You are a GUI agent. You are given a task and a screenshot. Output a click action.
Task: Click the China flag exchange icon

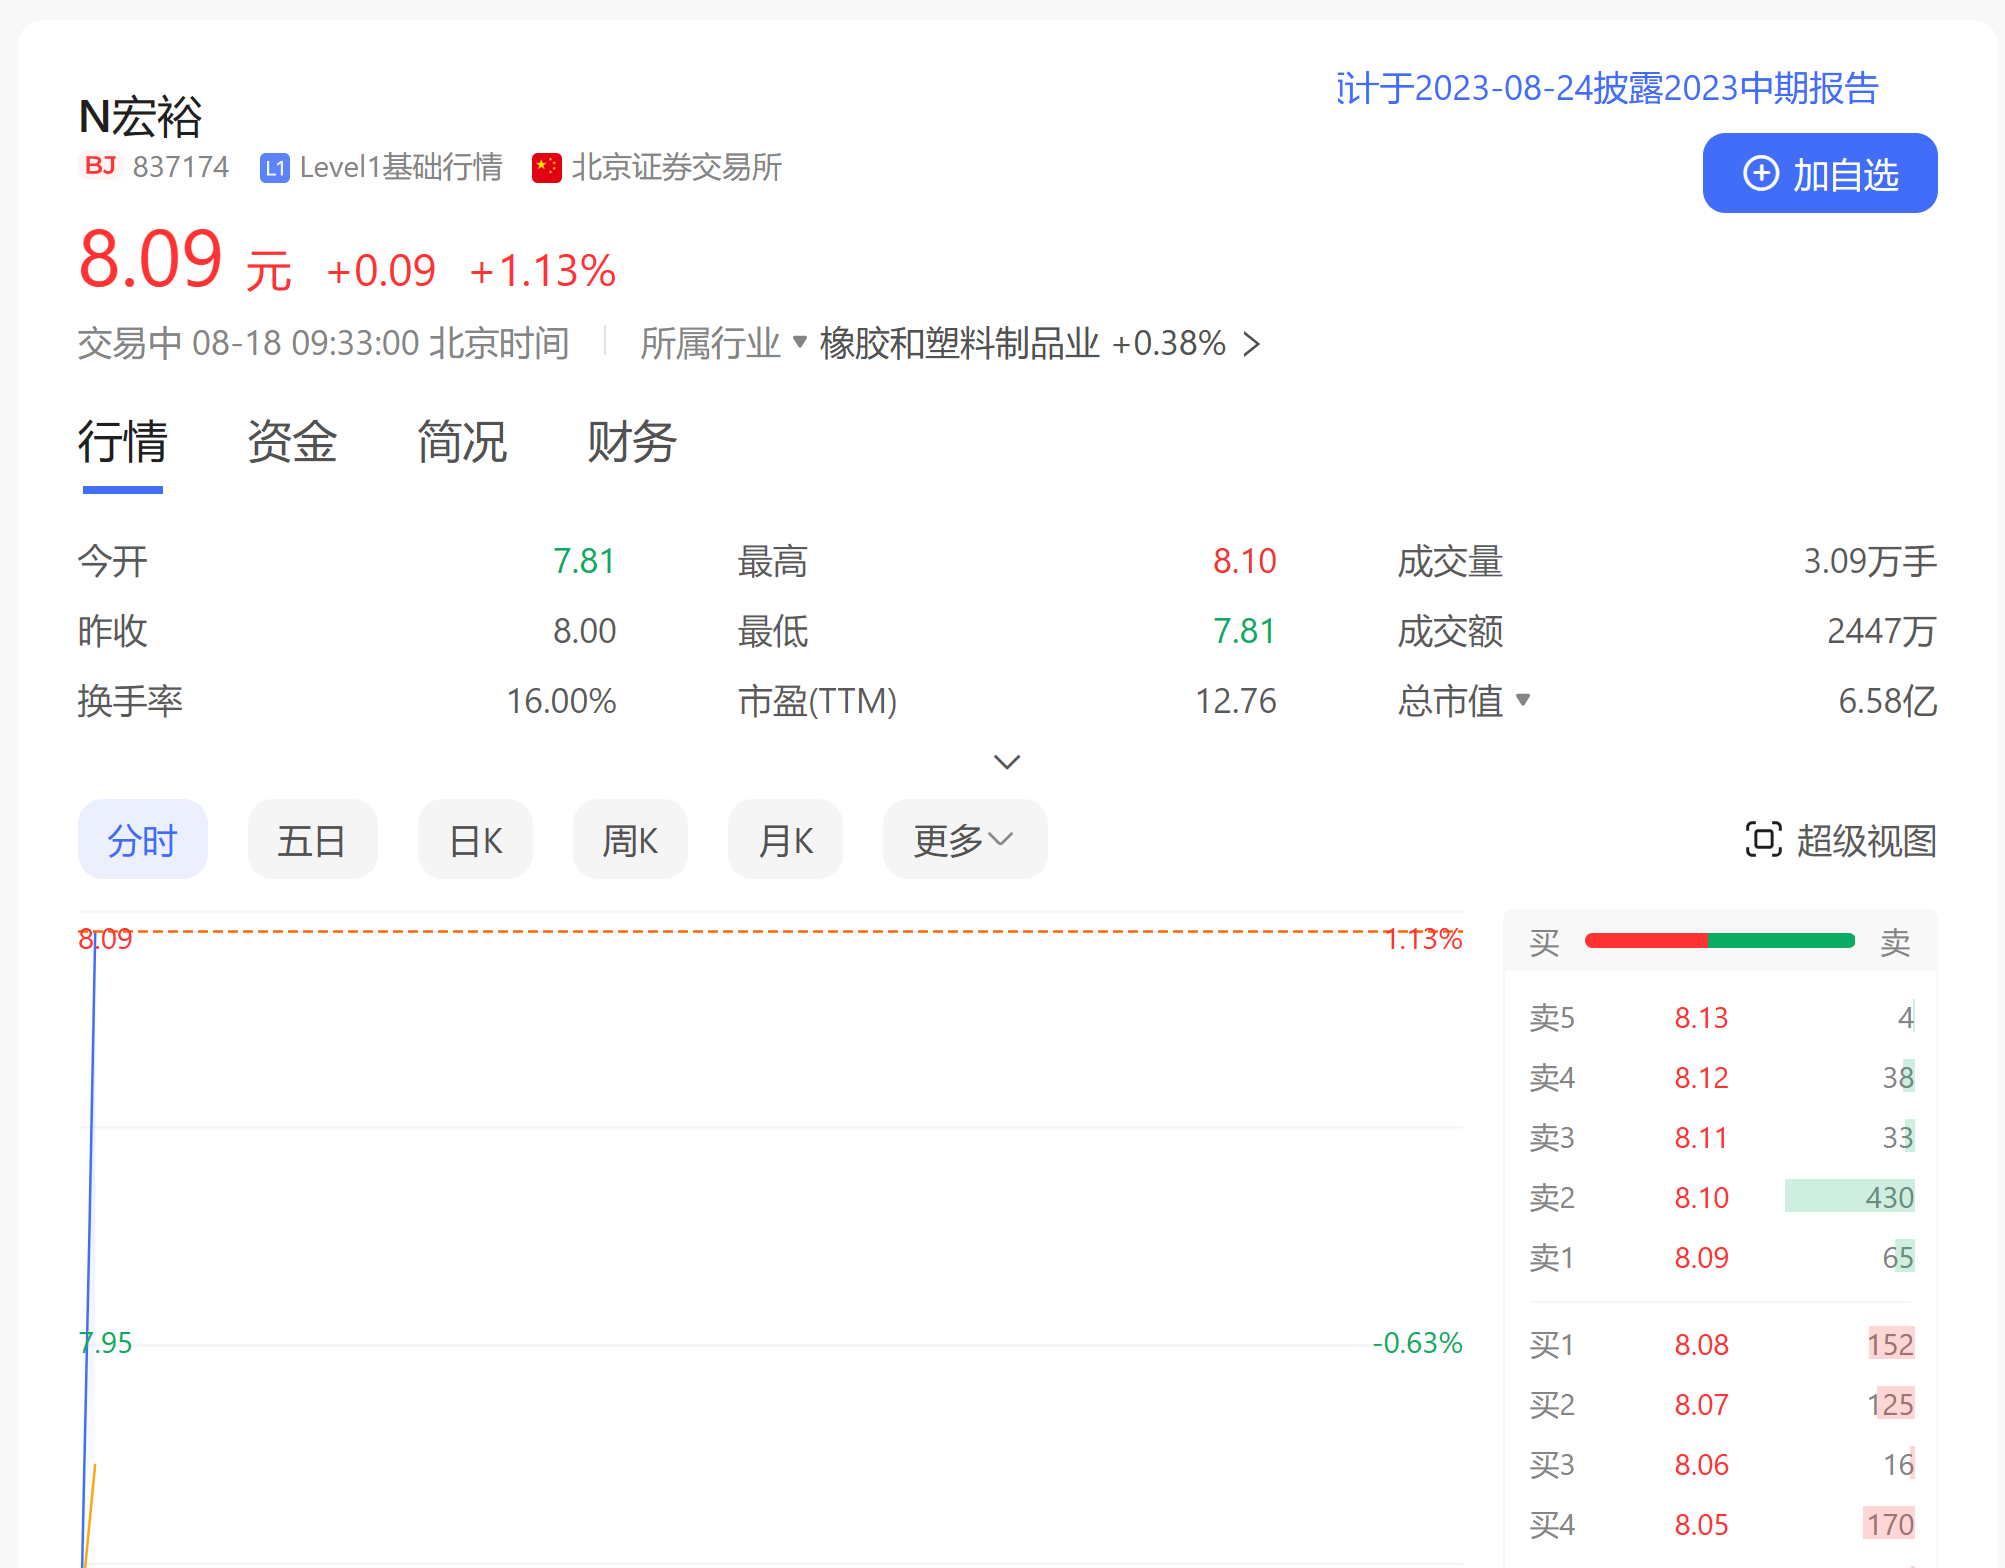click(x=547, y=167)
